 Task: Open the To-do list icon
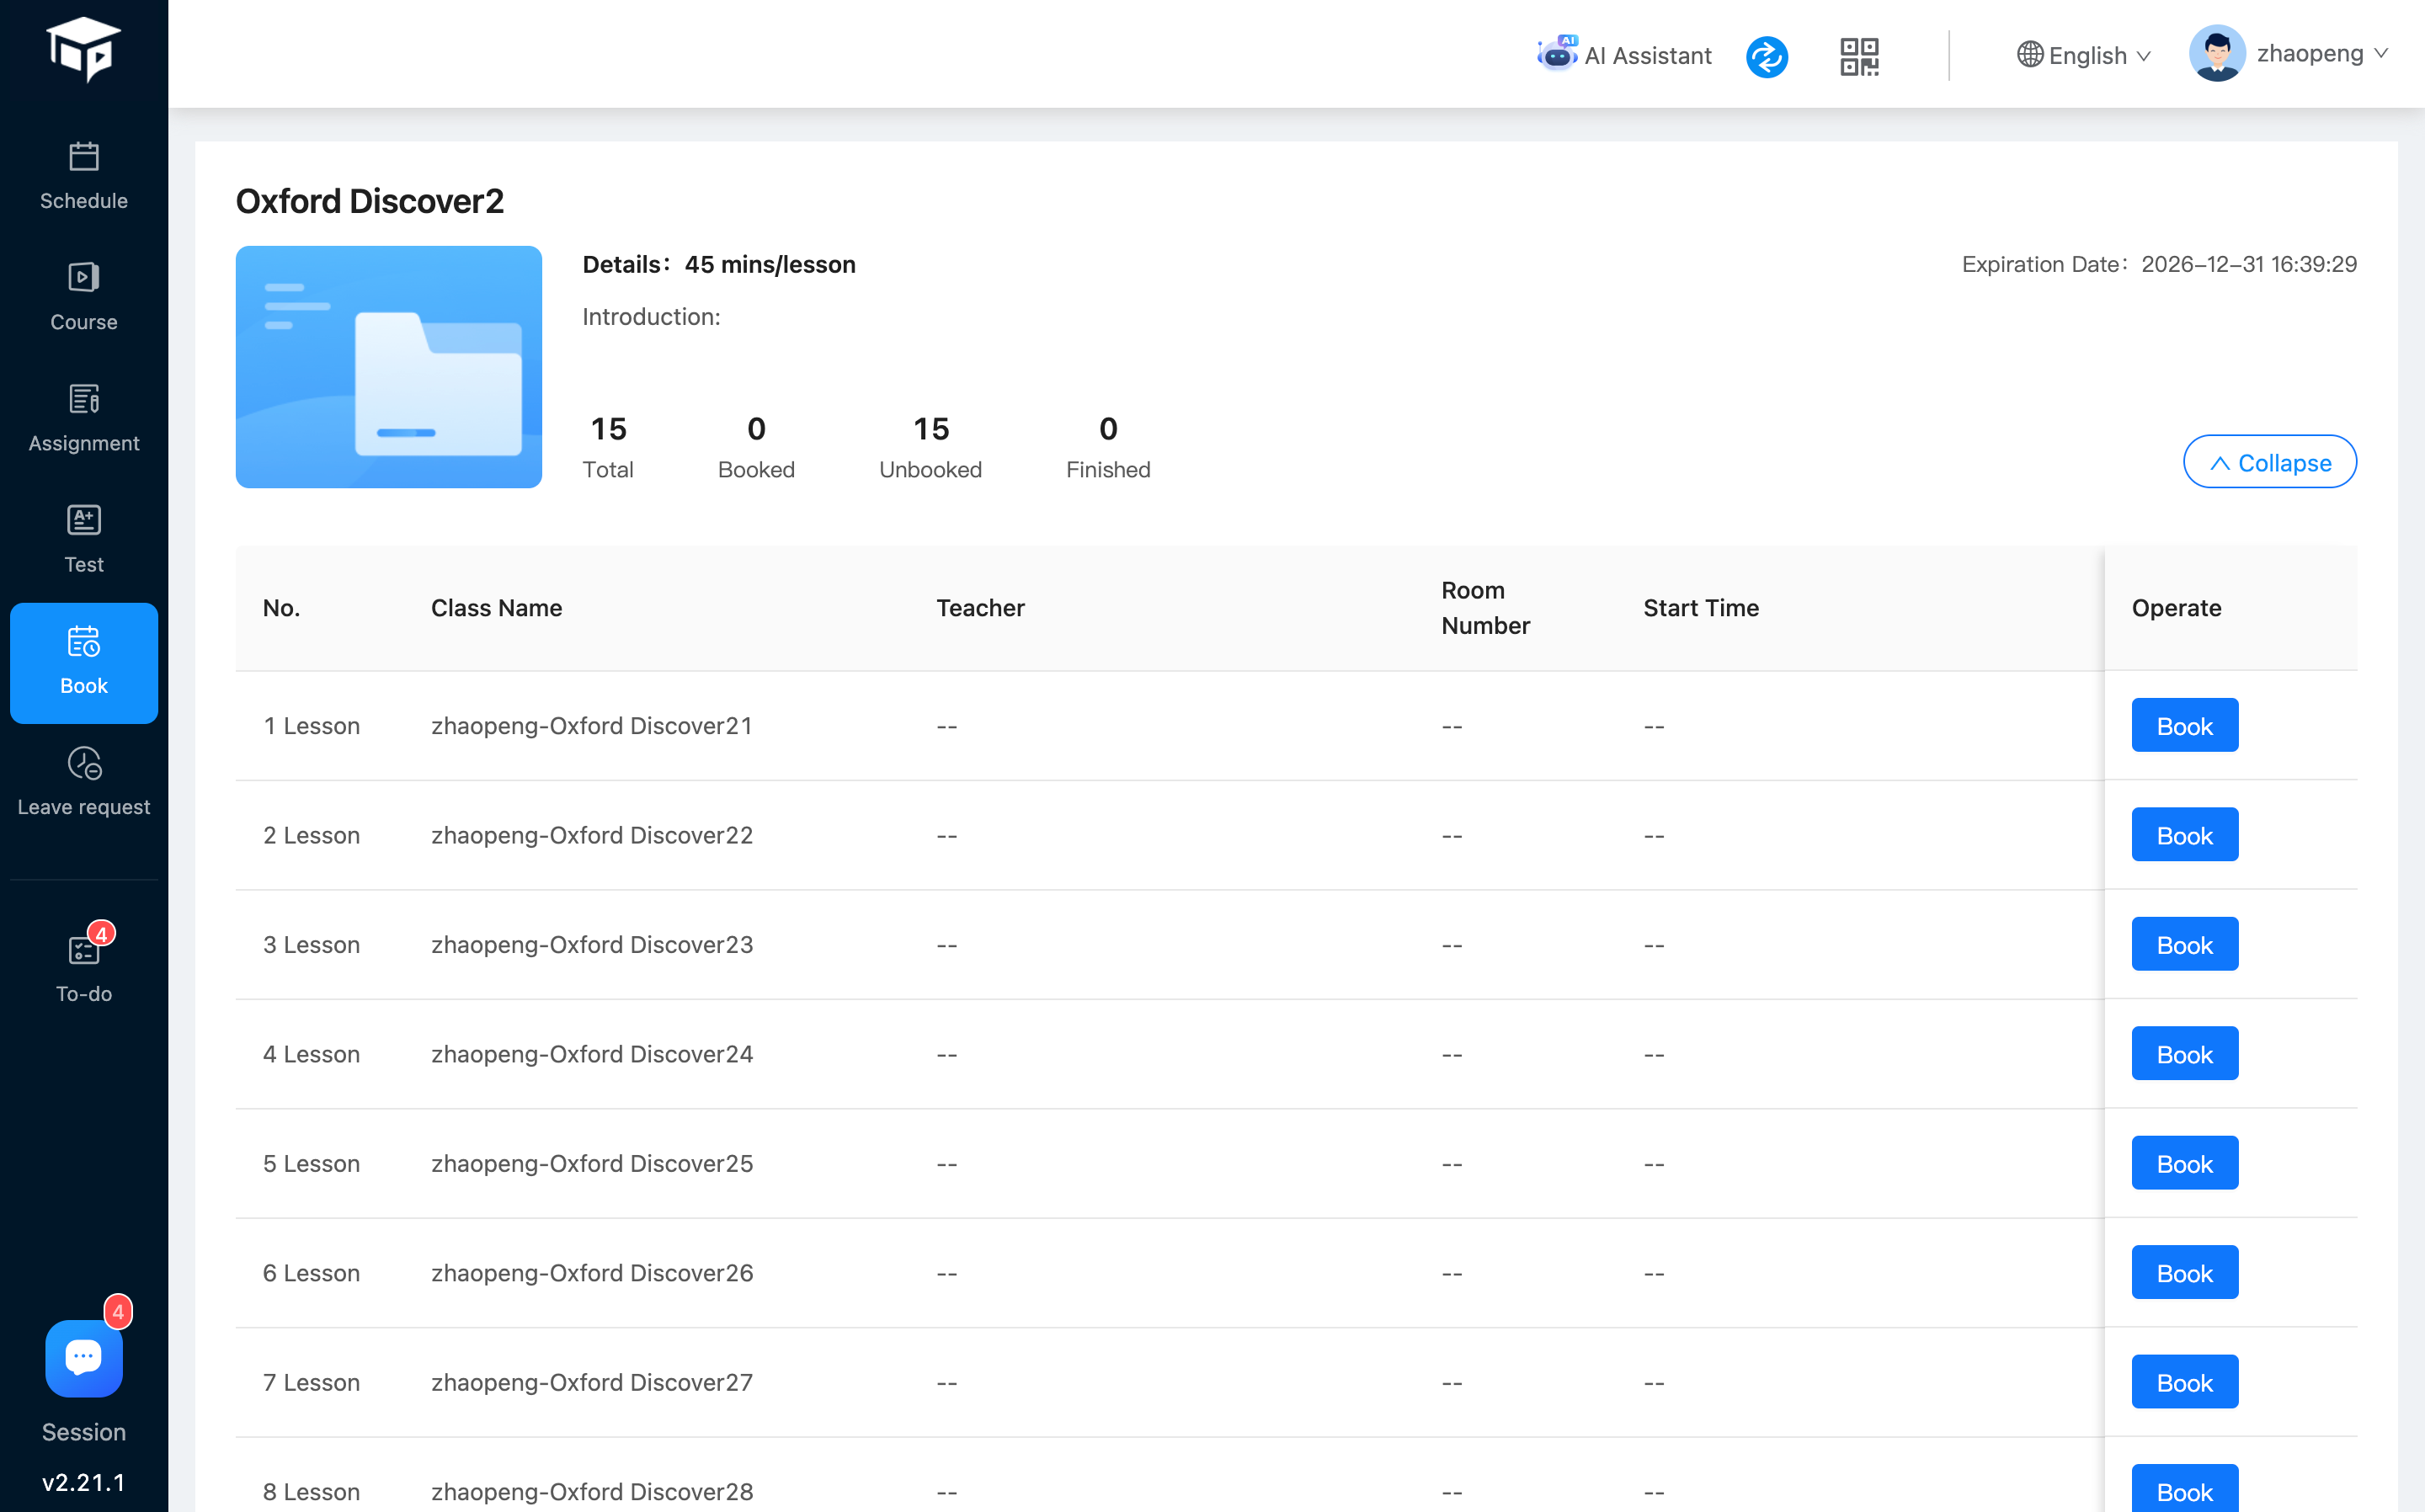tap(84, 967)
